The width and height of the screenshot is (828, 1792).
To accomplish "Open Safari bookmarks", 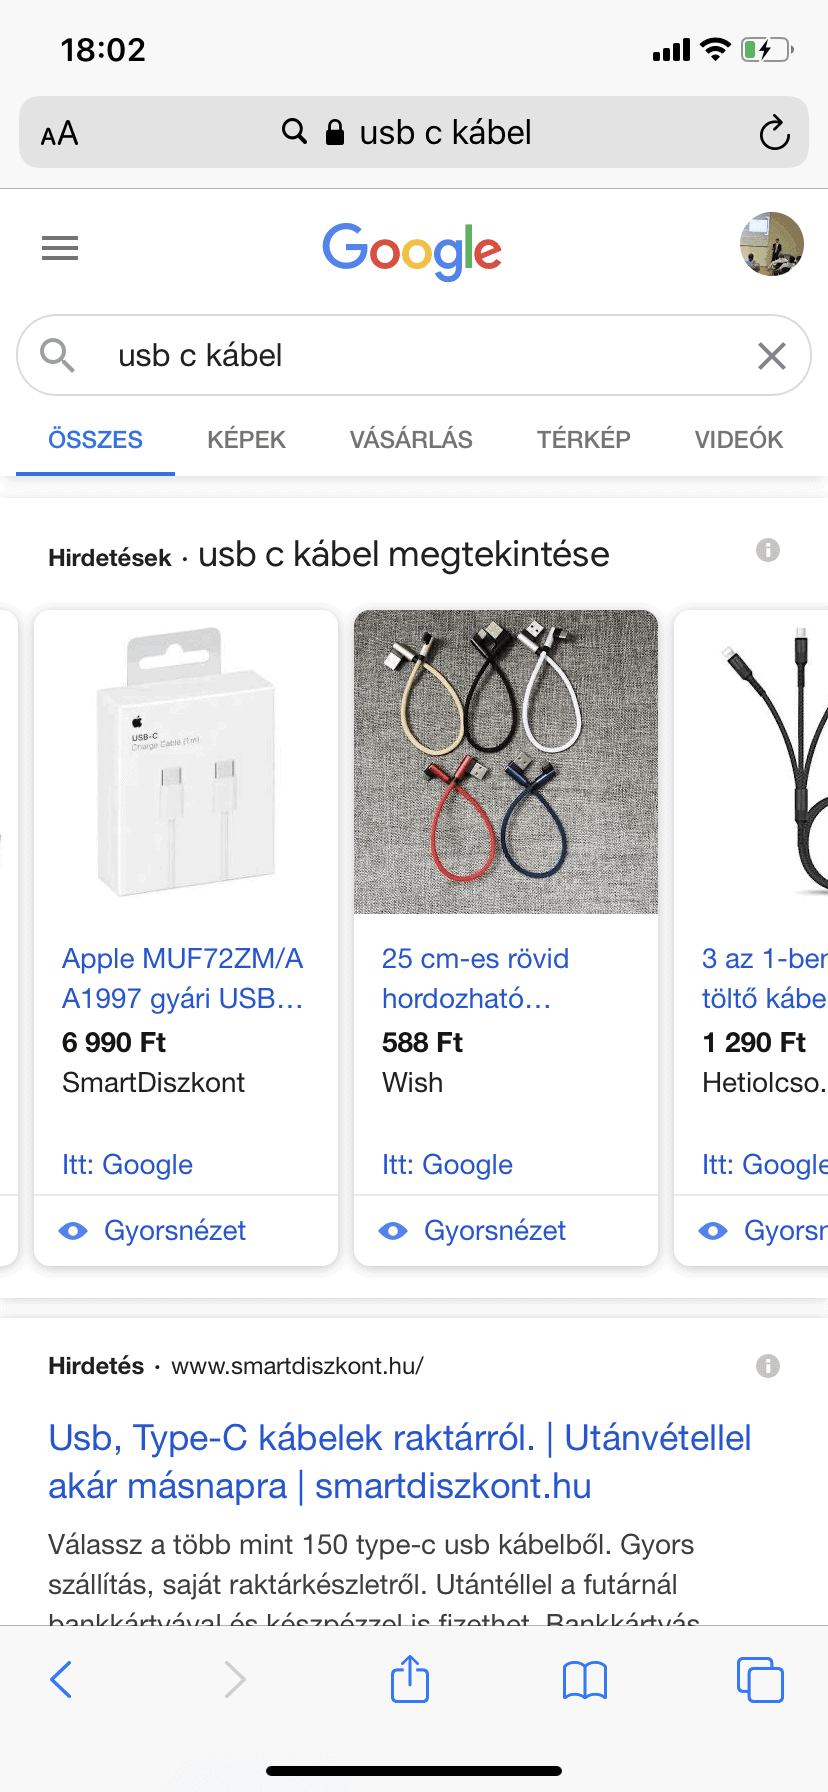I will tap(585, 1680).
